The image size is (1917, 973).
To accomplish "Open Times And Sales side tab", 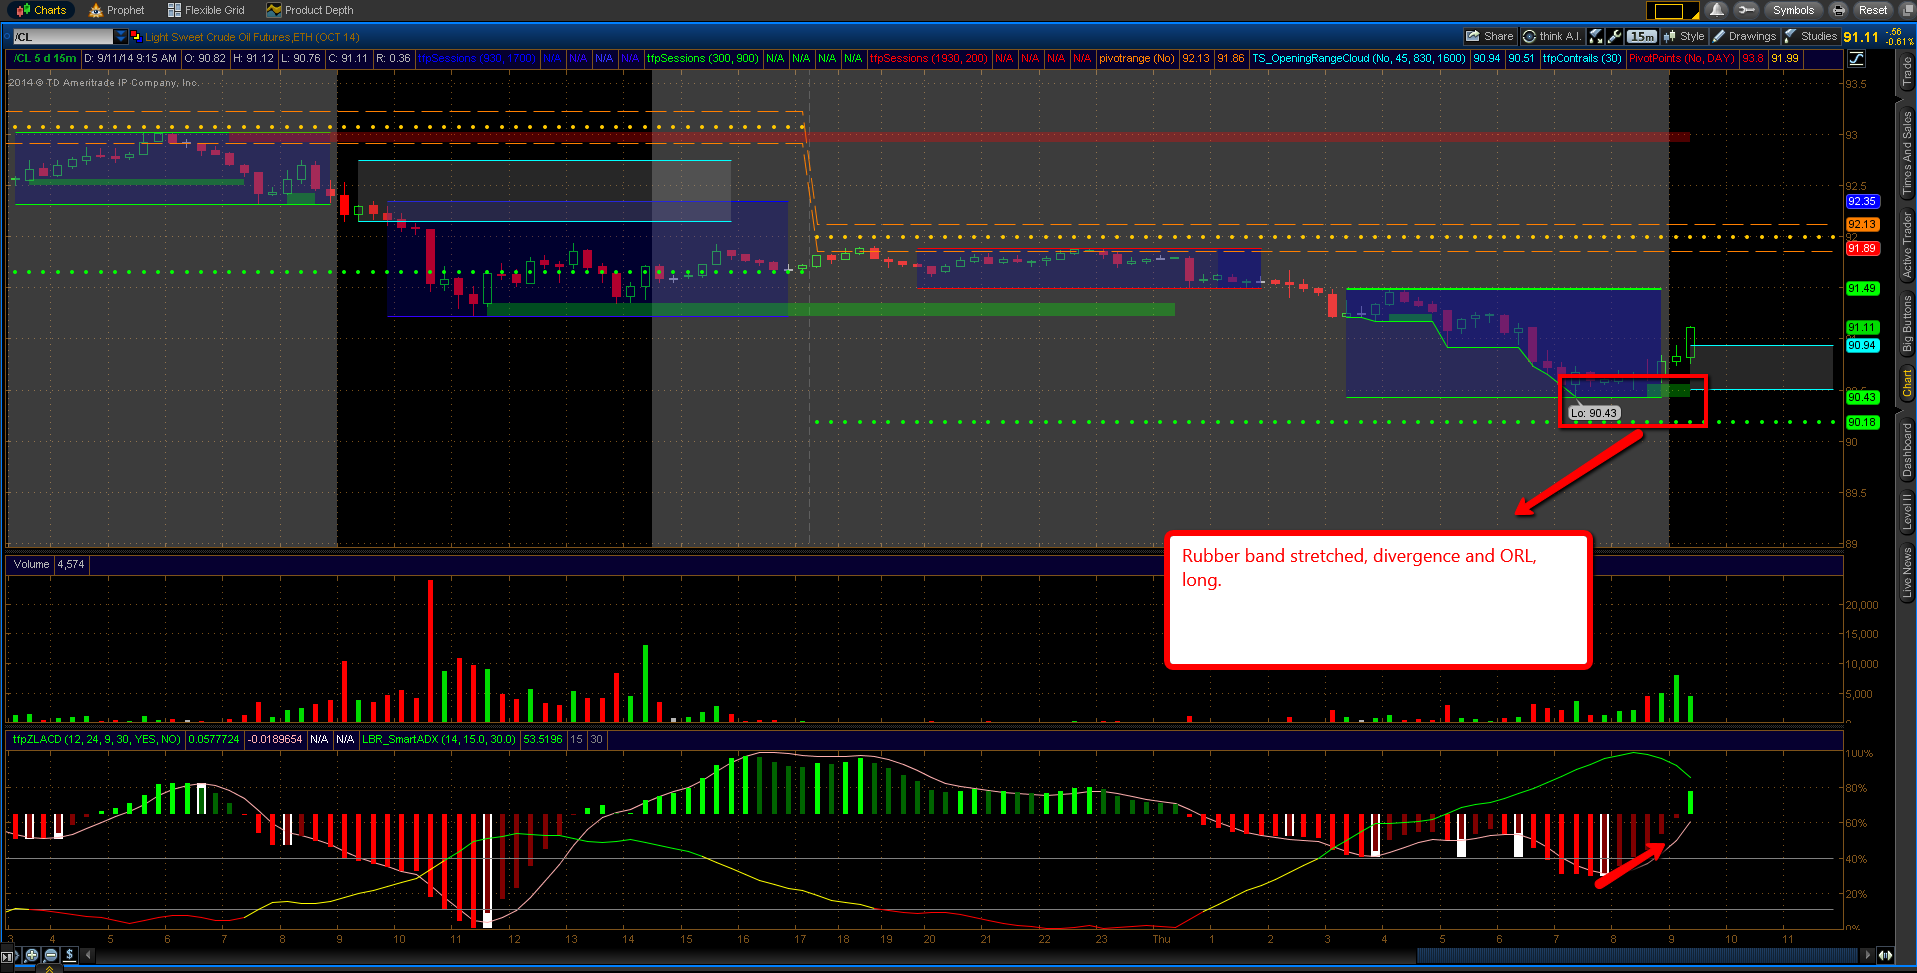I will (x=1907, y=152).
